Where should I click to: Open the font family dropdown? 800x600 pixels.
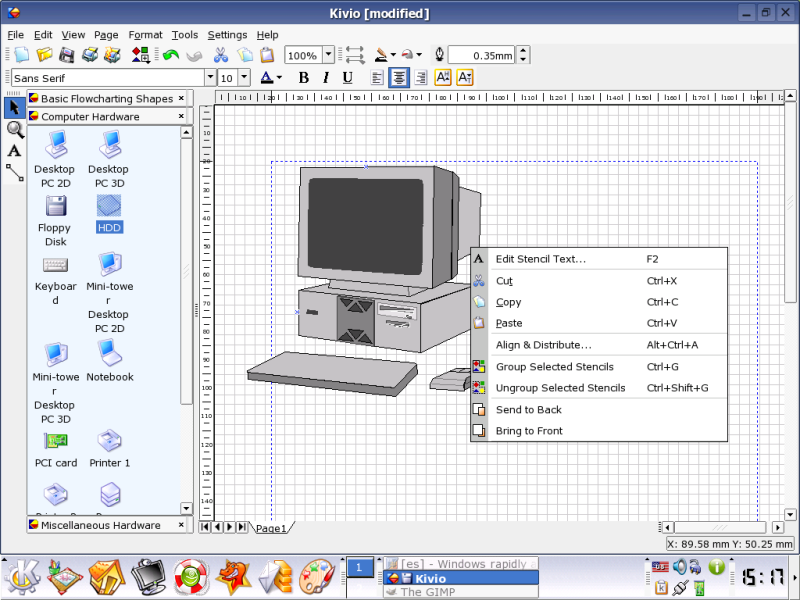(210, 78)
